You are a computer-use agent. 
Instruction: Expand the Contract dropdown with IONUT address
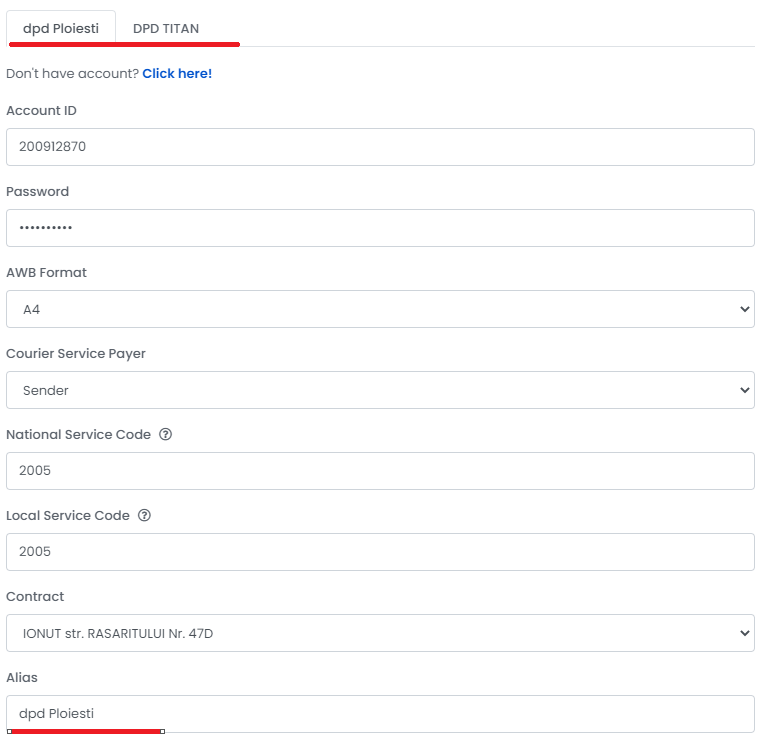(381, 633)
